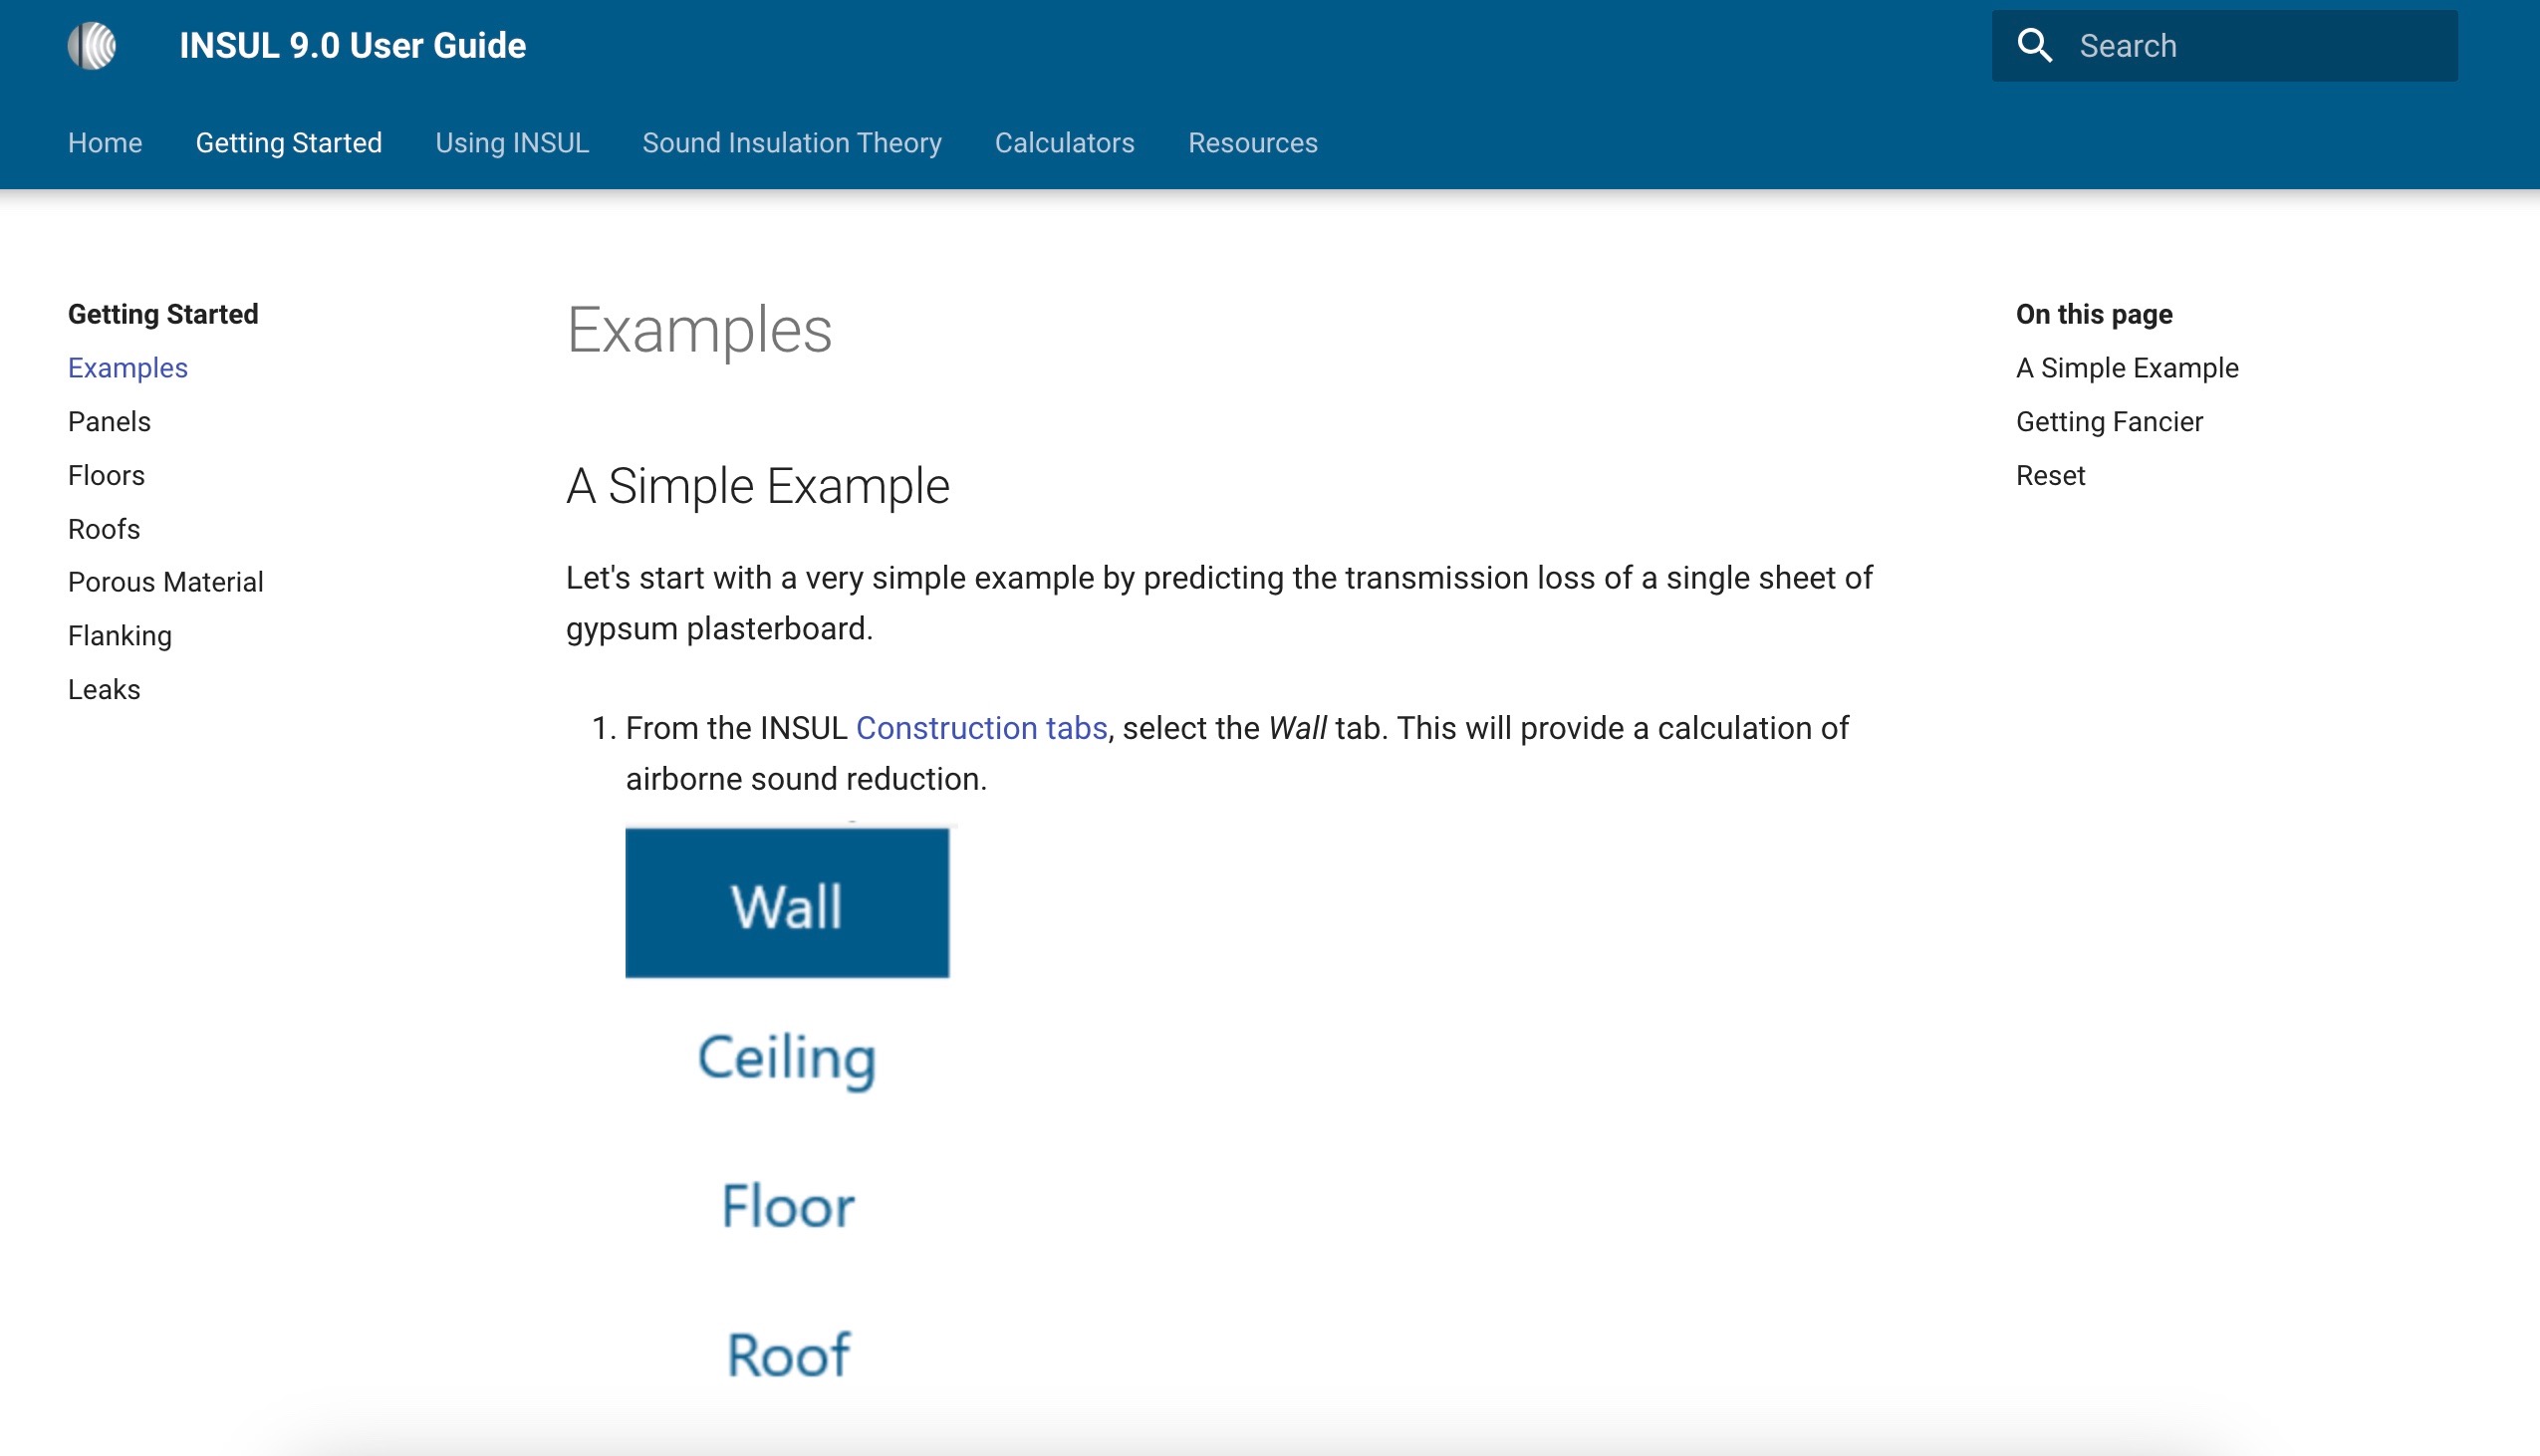Image resolution: width=2540 pixels, height=1456 pixels.
Task: Navigate to the Home menu icon
Action: (105, 143)
